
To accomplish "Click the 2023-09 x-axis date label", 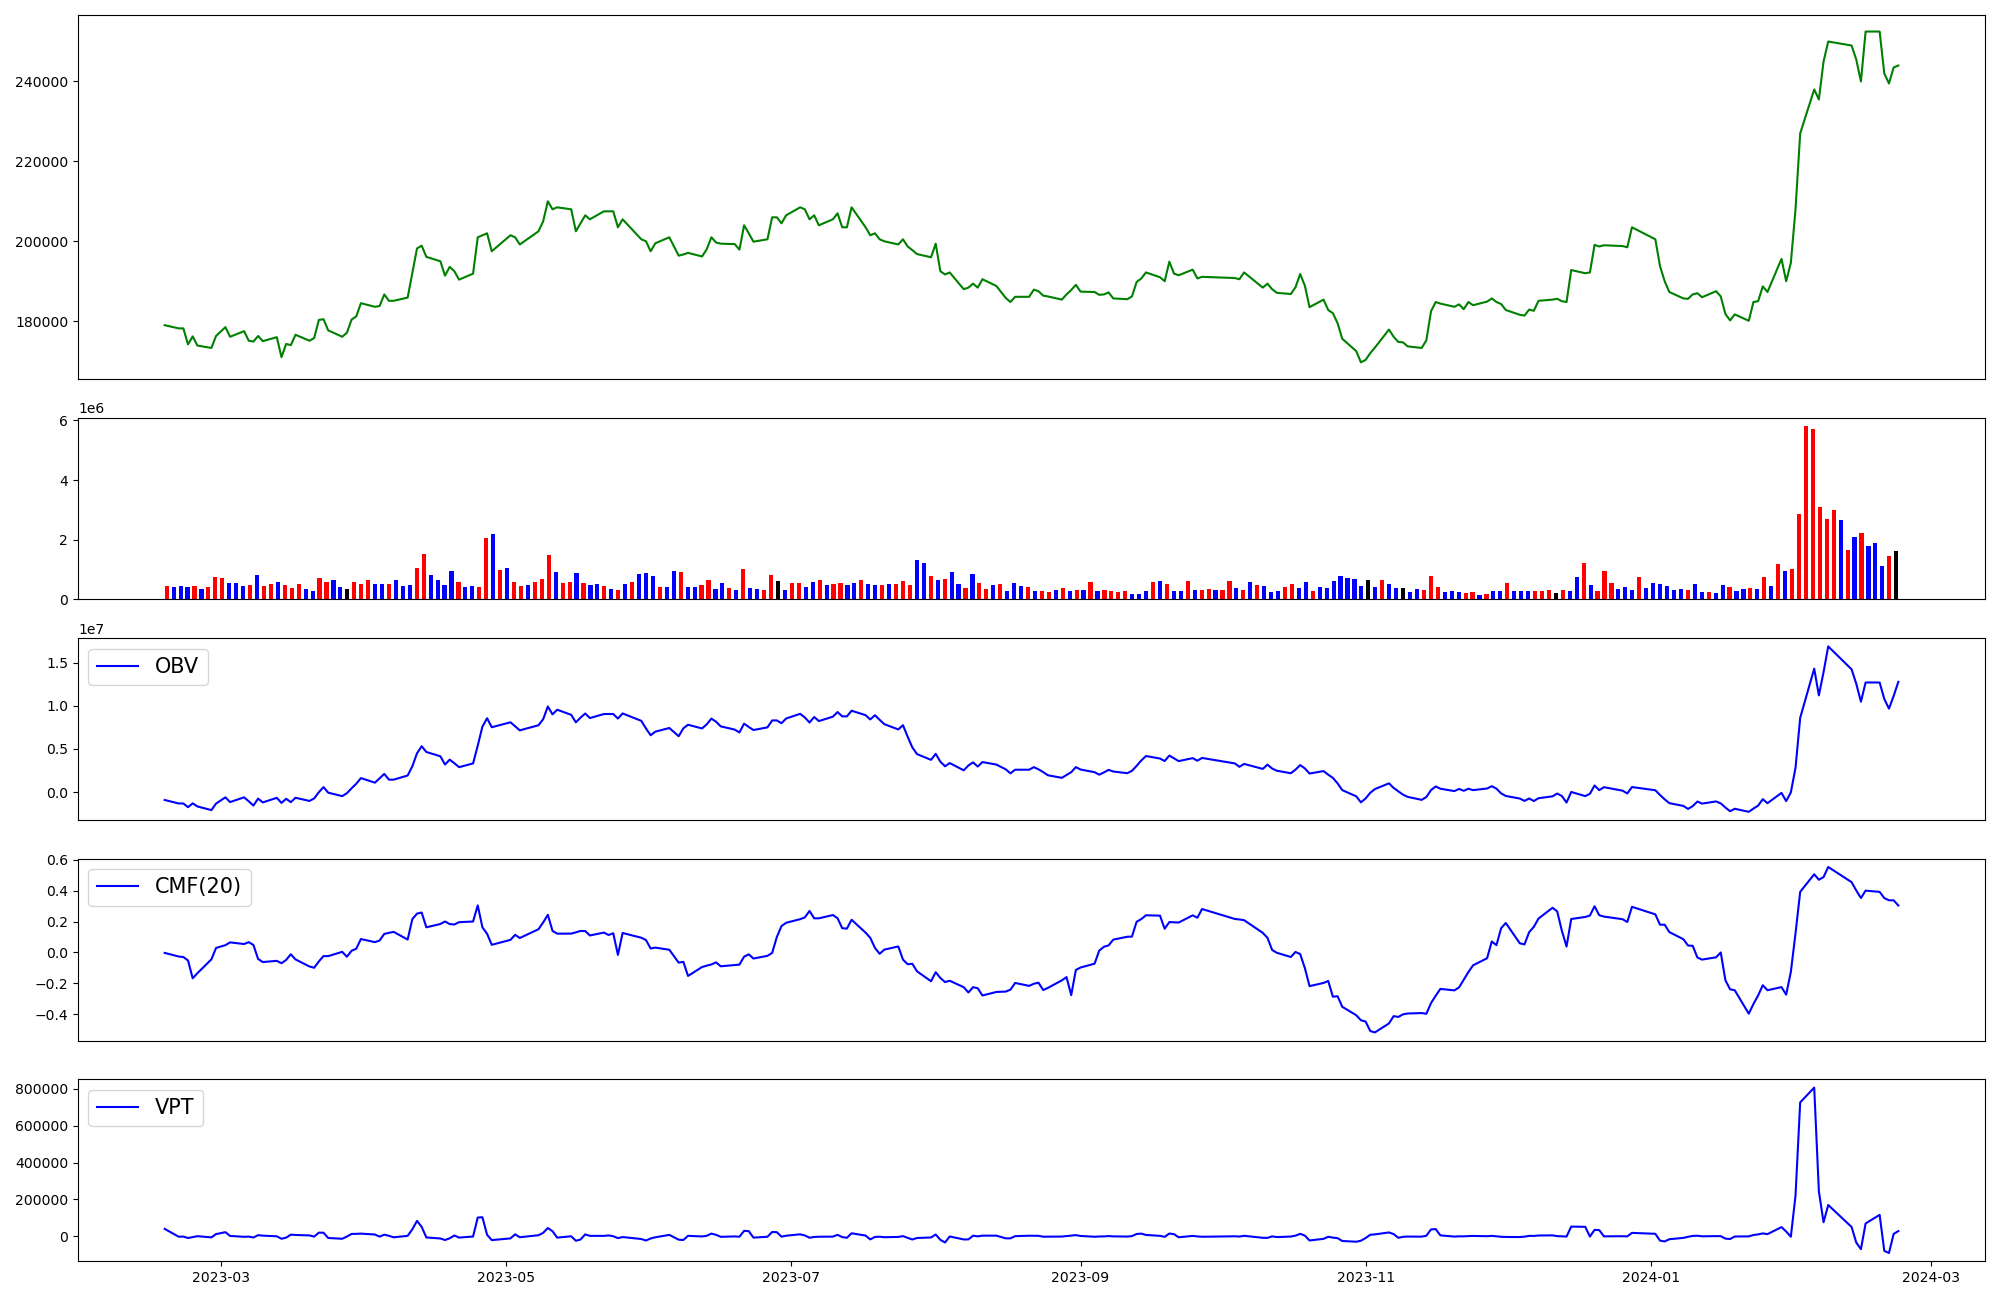I will (x=1080, y=1277).
